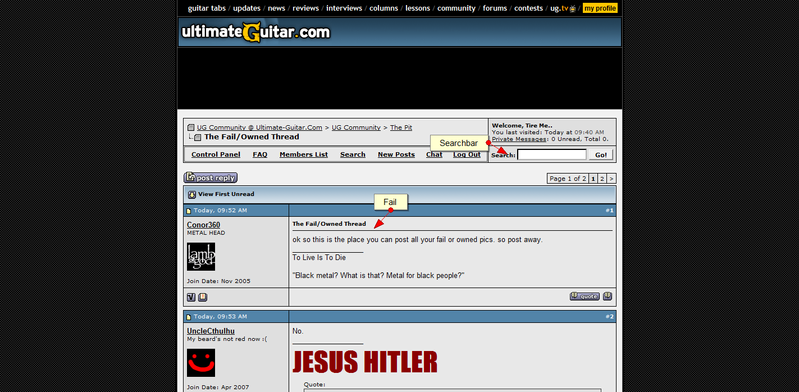The image size is (799, 392).
Task: Click the text Join Date: Nov 2005
Action: (x=219, y=281)
